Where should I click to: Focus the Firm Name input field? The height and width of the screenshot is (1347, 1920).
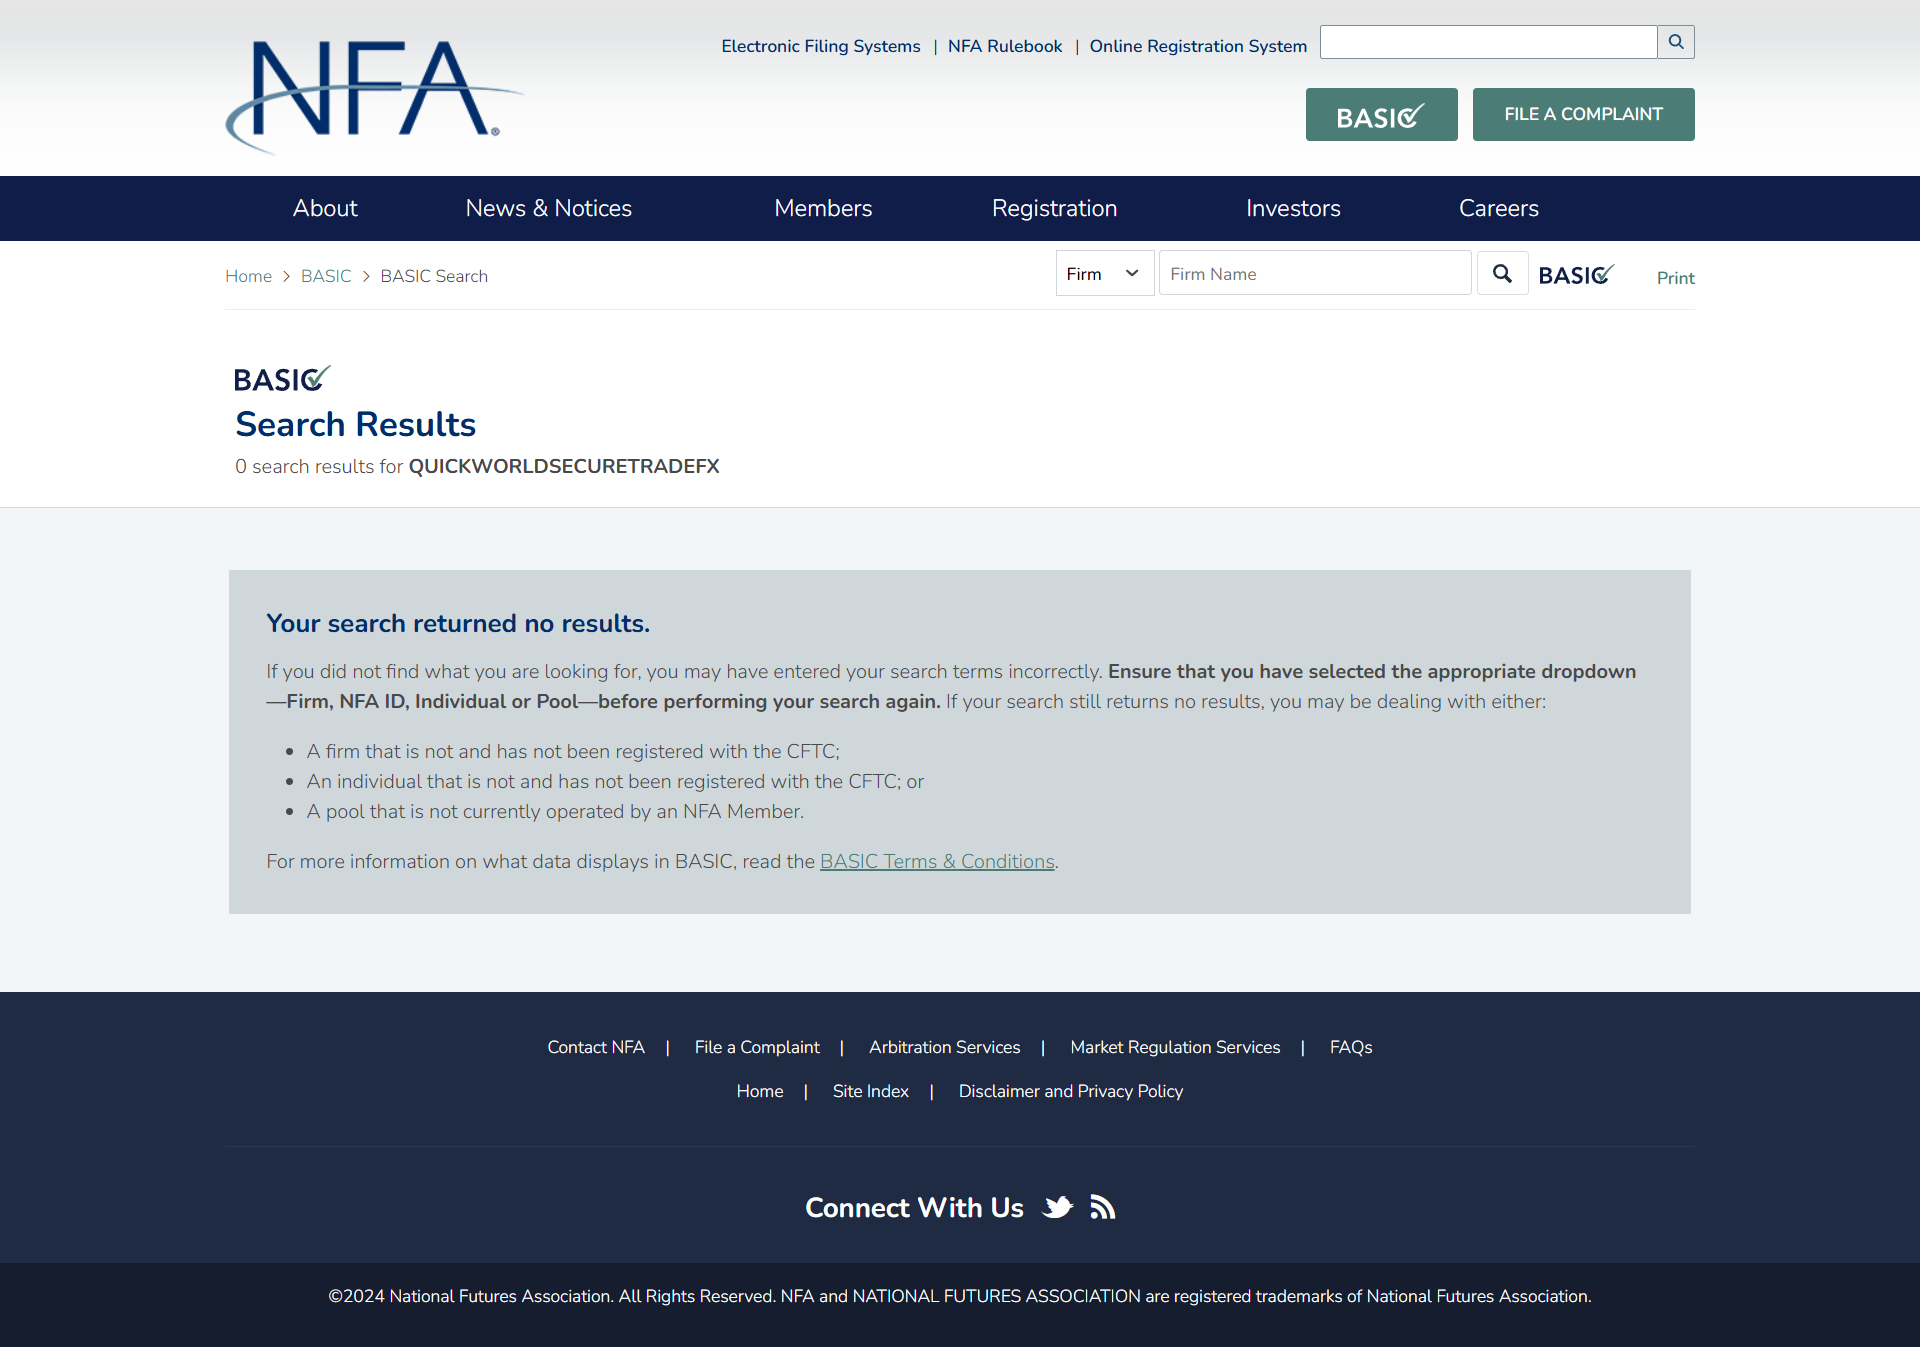[1315, 274]
